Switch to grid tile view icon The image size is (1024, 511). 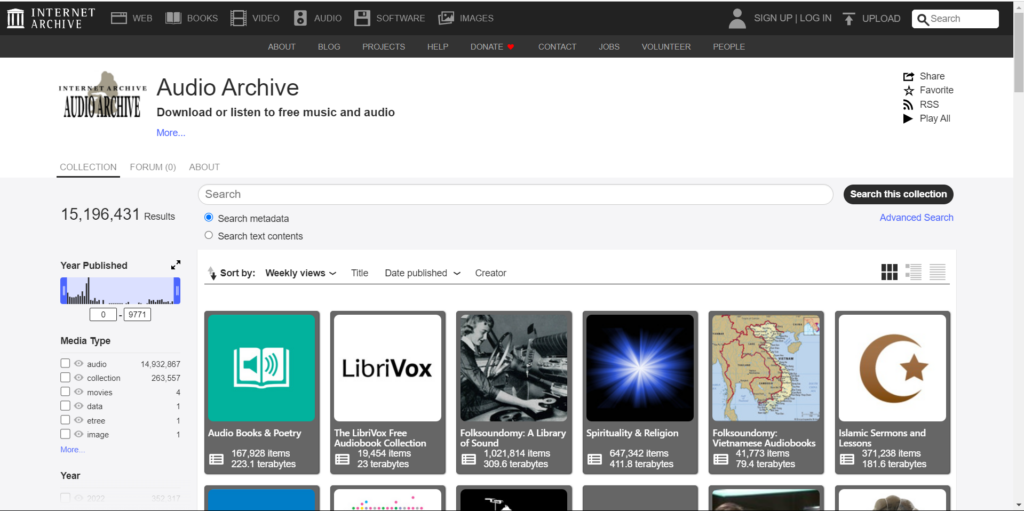pyautogui.click(x=889, y=272)
